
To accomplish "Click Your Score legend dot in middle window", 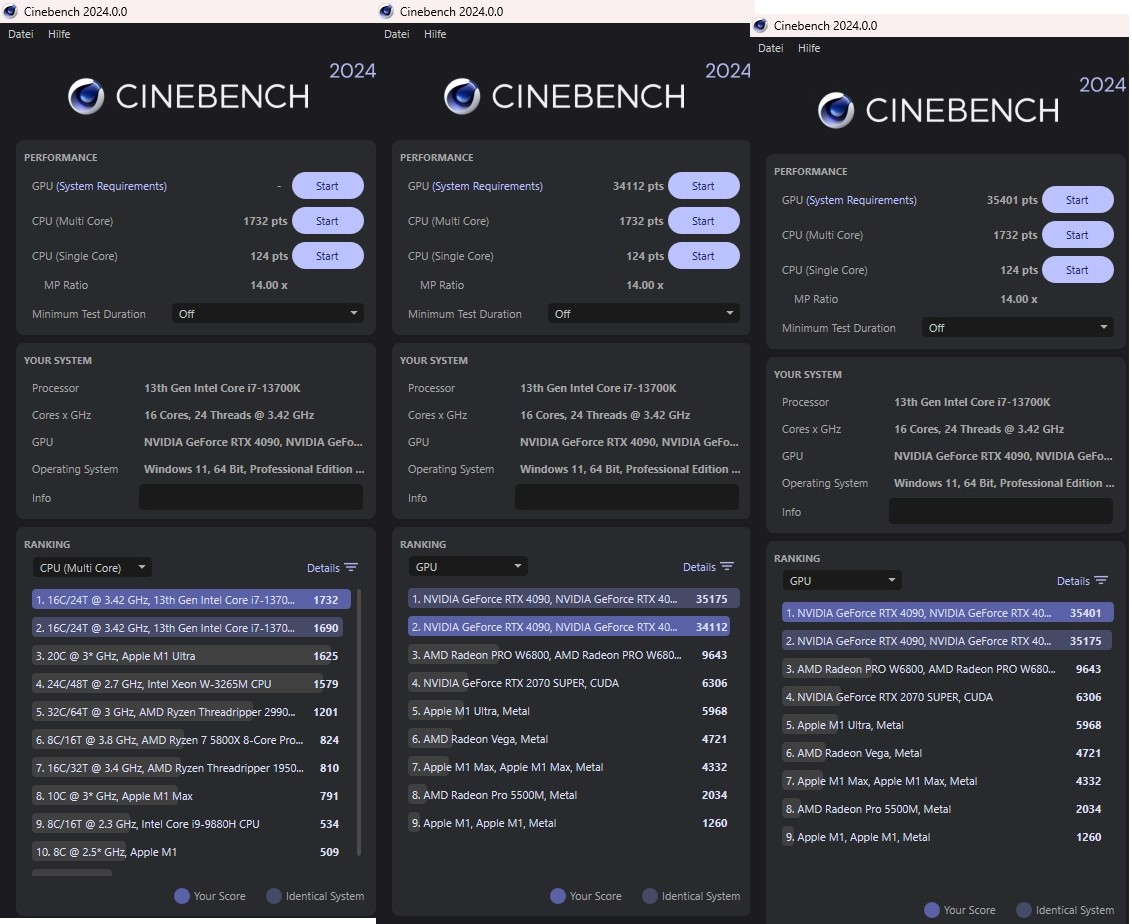I will (x=558, y=896).
